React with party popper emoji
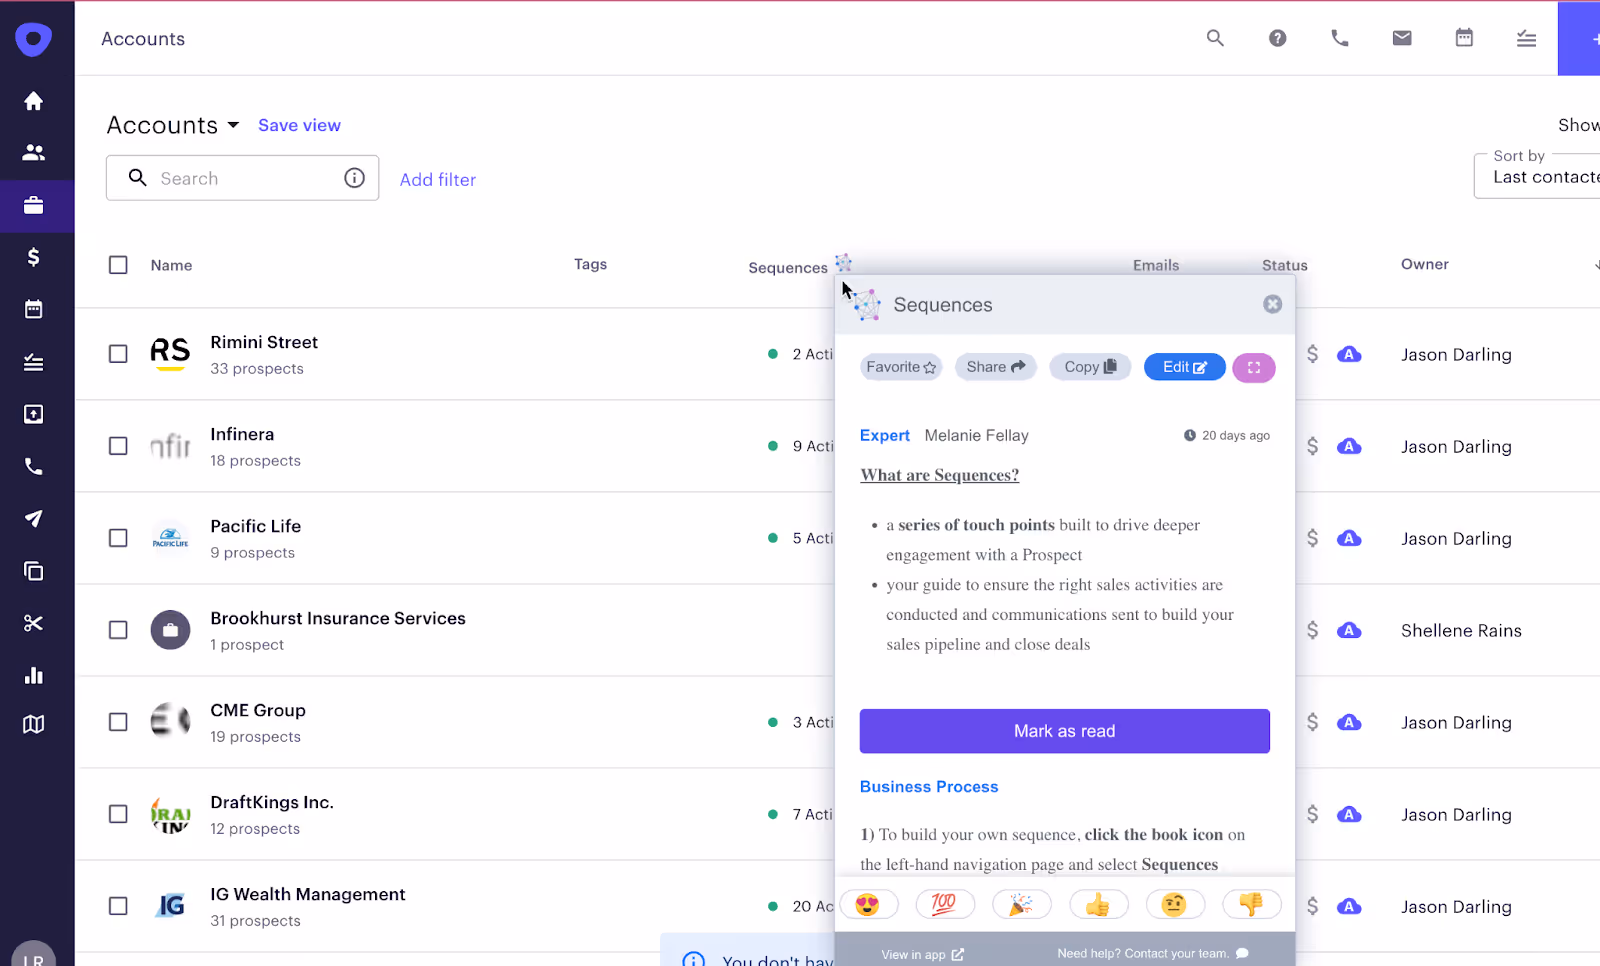This screenshot has width=1600, height=966. point(1021,905)
